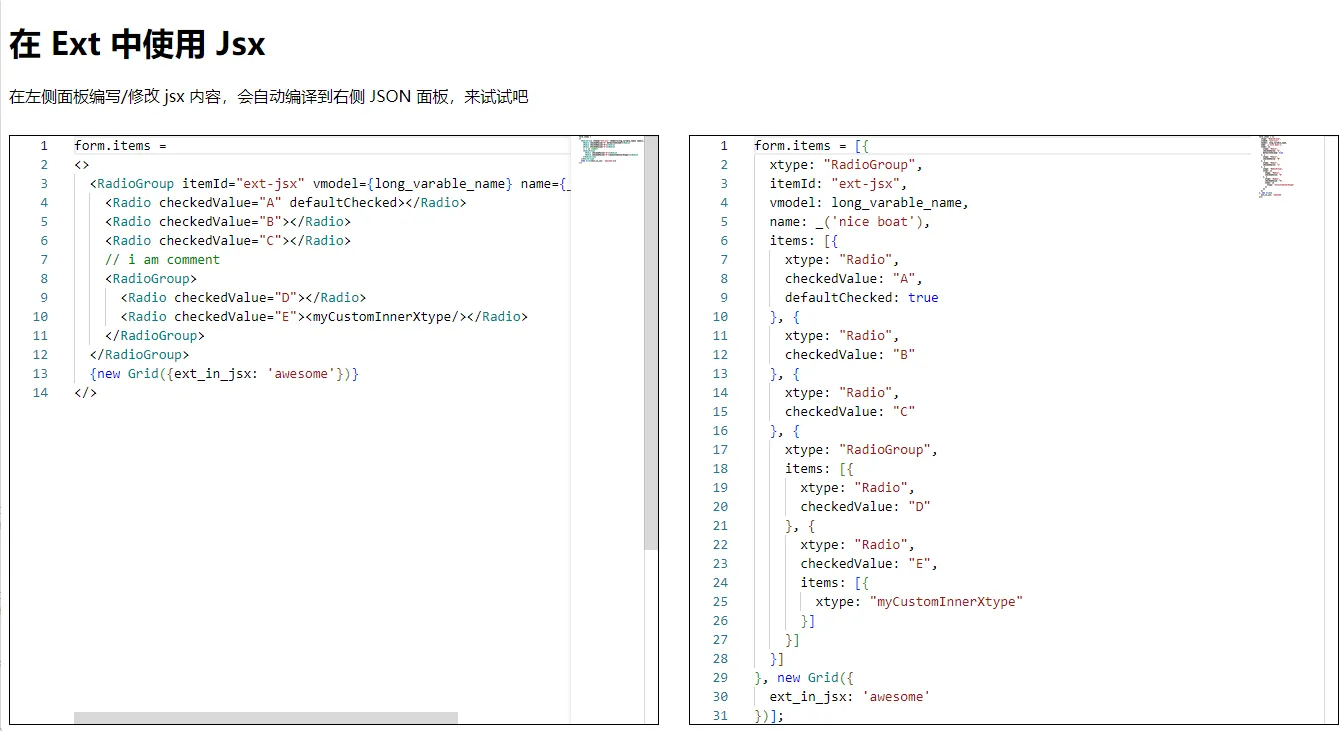Image resolution: width=1342 pixels, height=731 pixels.
Task: Click 'itemId: "ext-jsx",' in right editor
Action: pos(838,184)
